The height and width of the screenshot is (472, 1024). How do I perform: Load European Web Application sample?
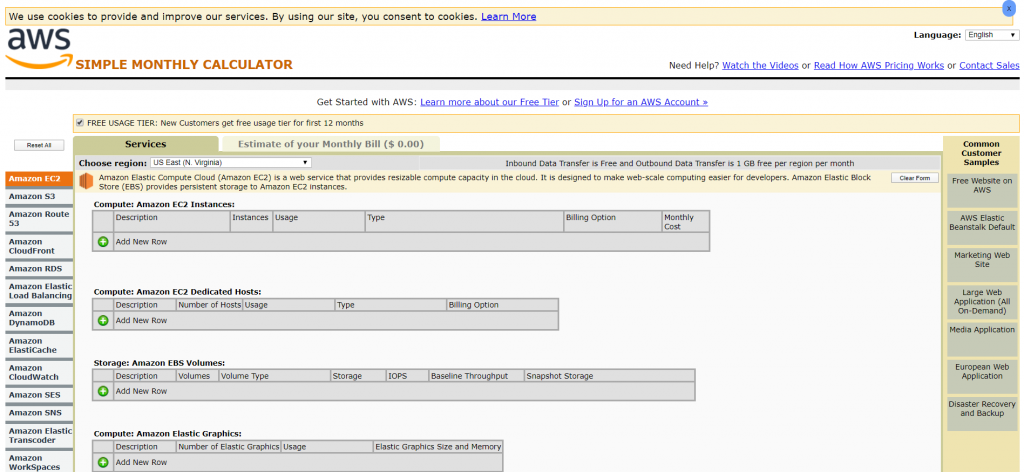(982, 377)
